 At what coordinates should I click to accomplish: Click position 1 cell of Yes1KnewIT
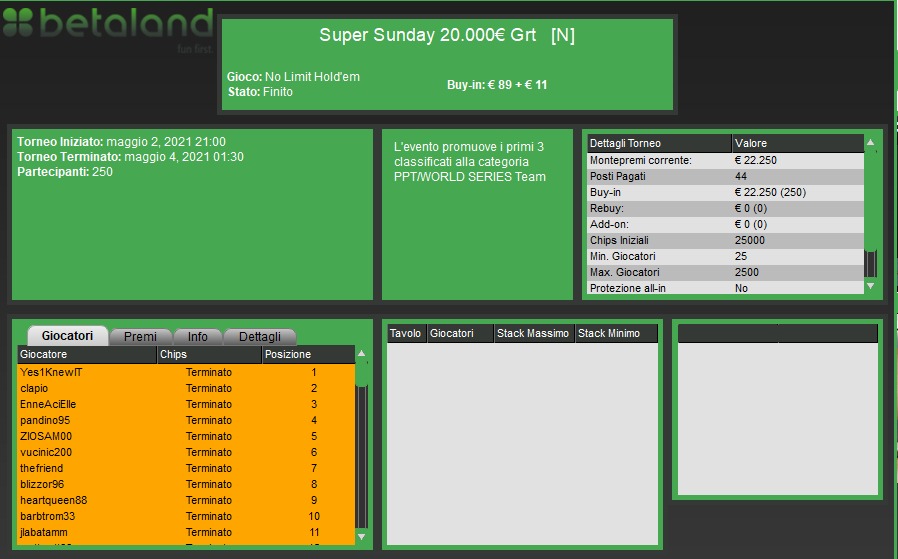[314, 372]
